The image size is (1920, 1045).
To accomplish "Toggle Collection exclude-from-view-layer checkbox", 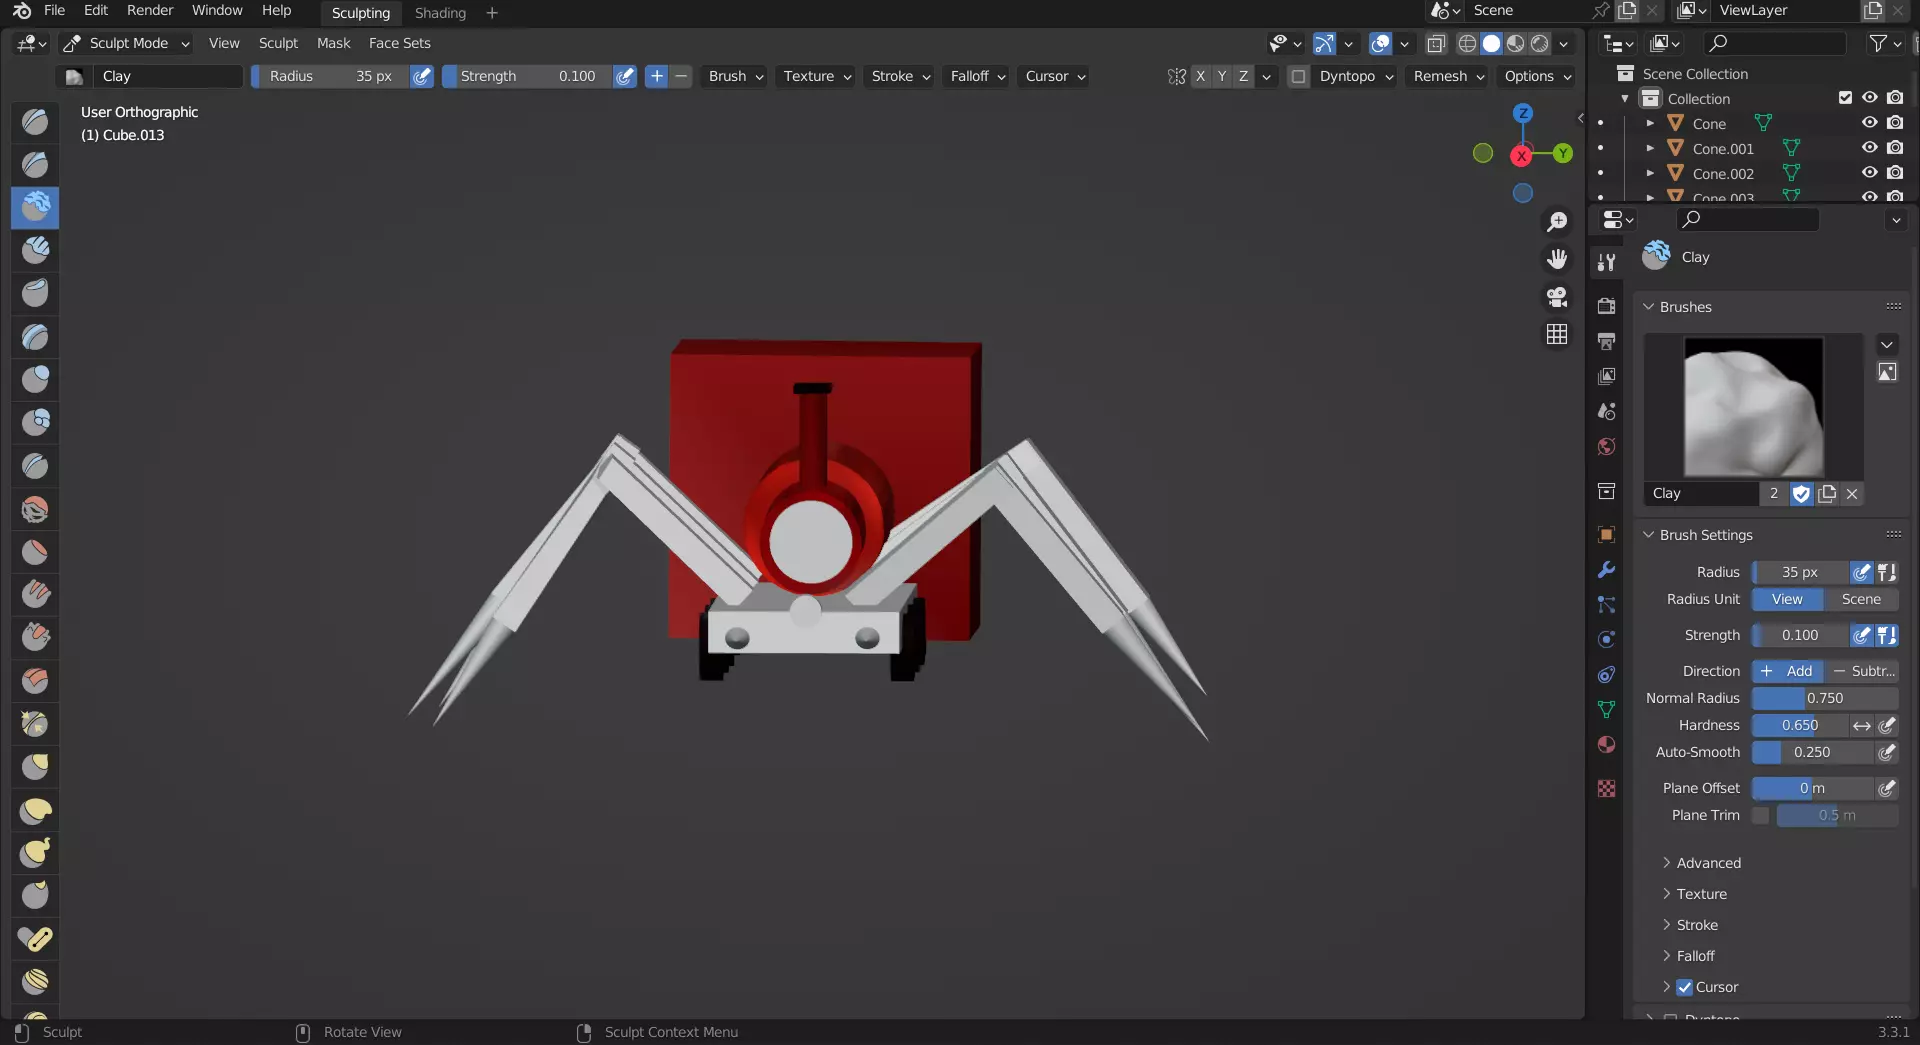I will pyautogui.click(x=1845, y=98).
